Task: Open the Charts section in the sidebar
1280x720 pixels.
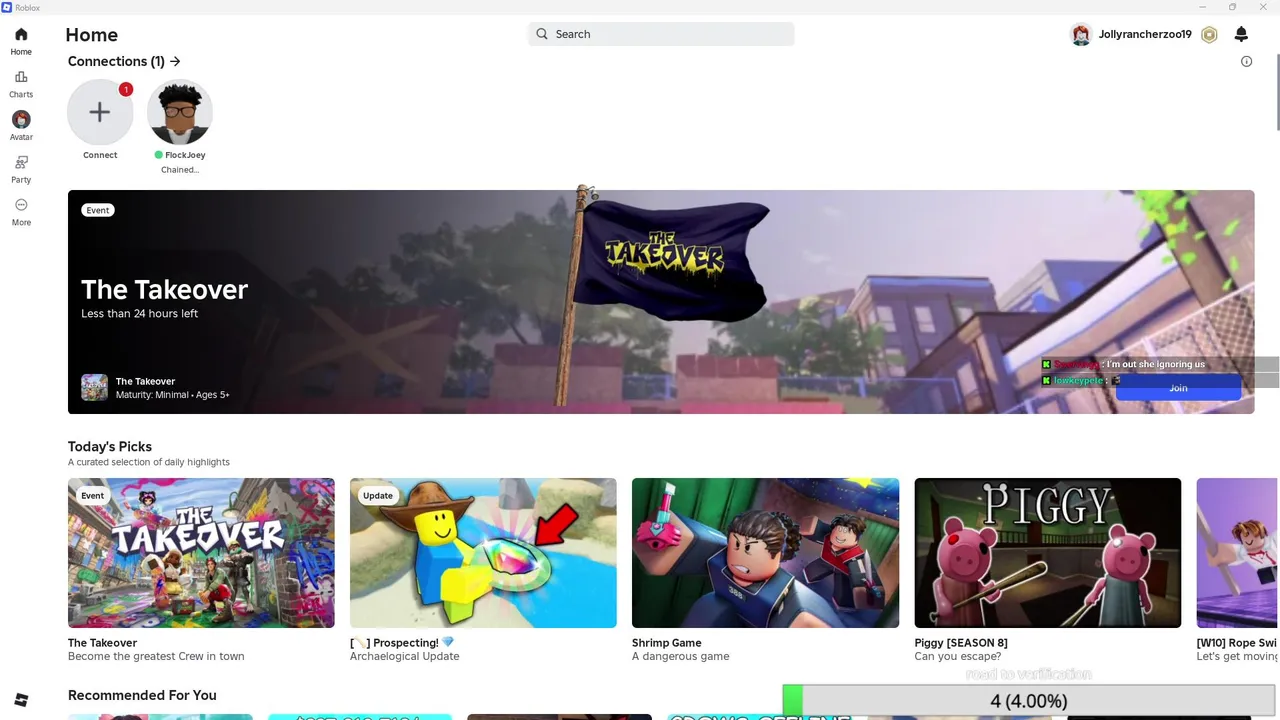Action: click(x=21, y=84)
